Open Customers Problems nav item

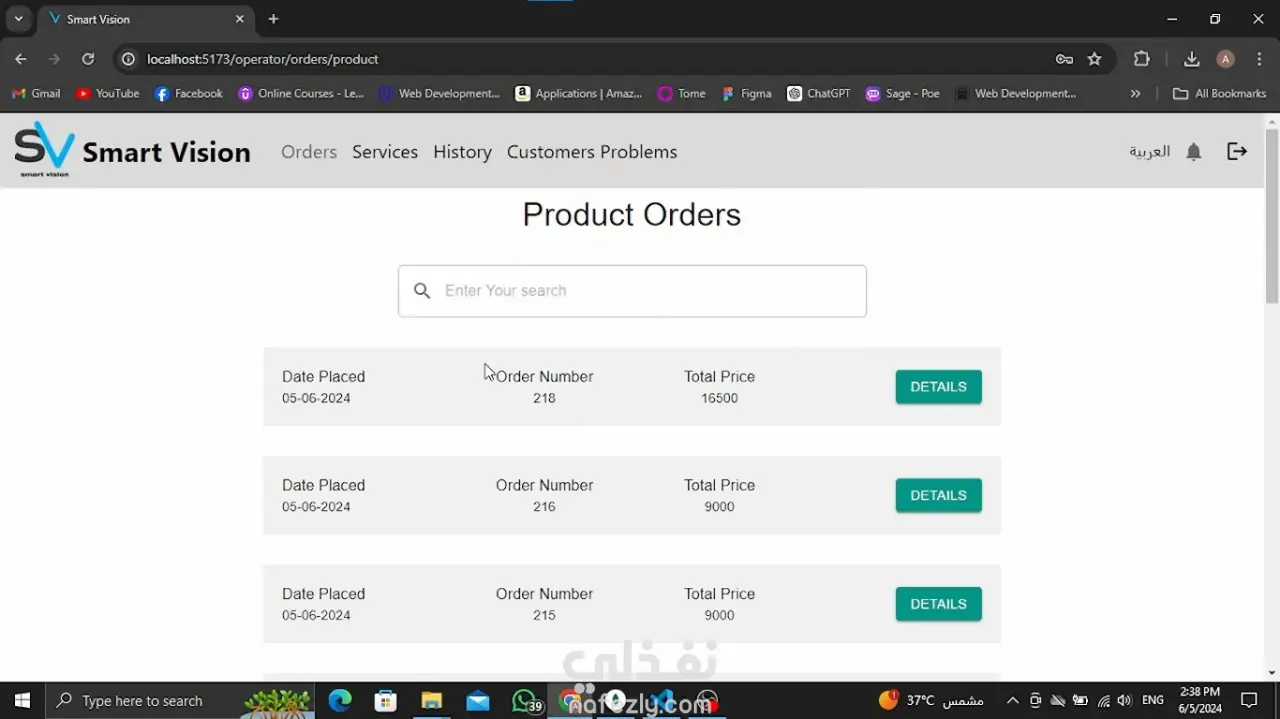click(592, 152)
